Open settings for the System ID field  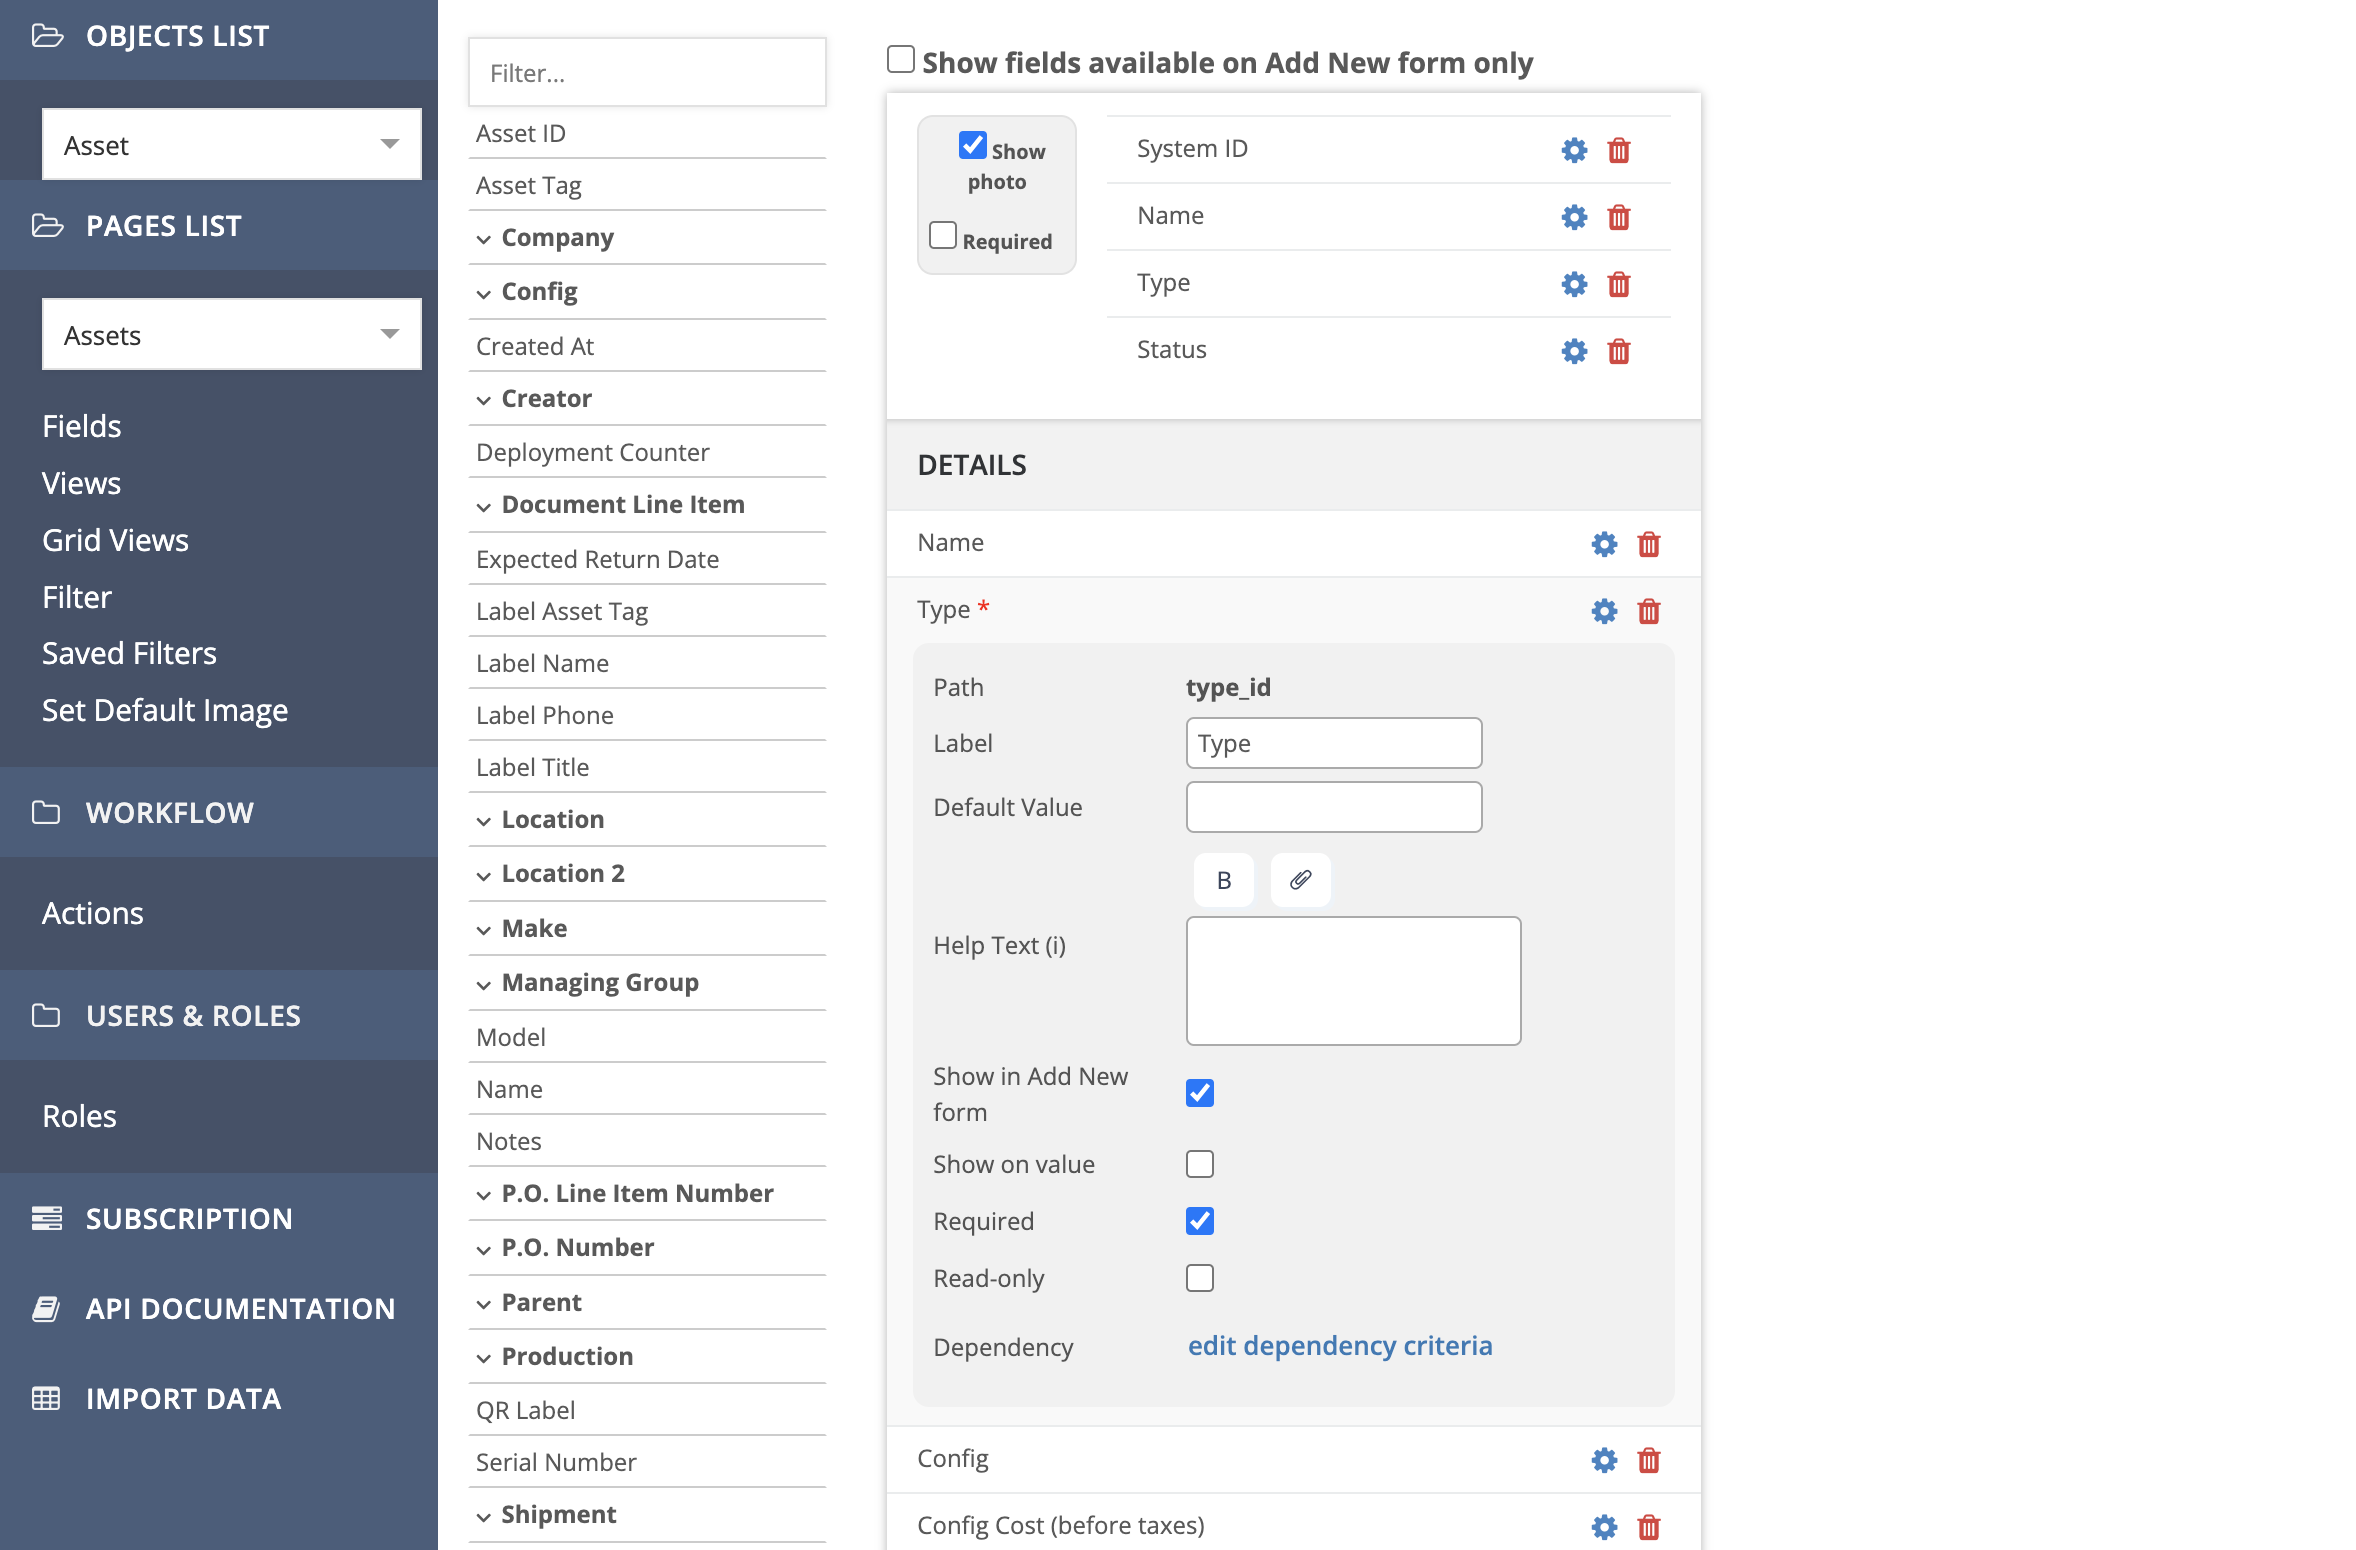click(x=1573, y=150)
